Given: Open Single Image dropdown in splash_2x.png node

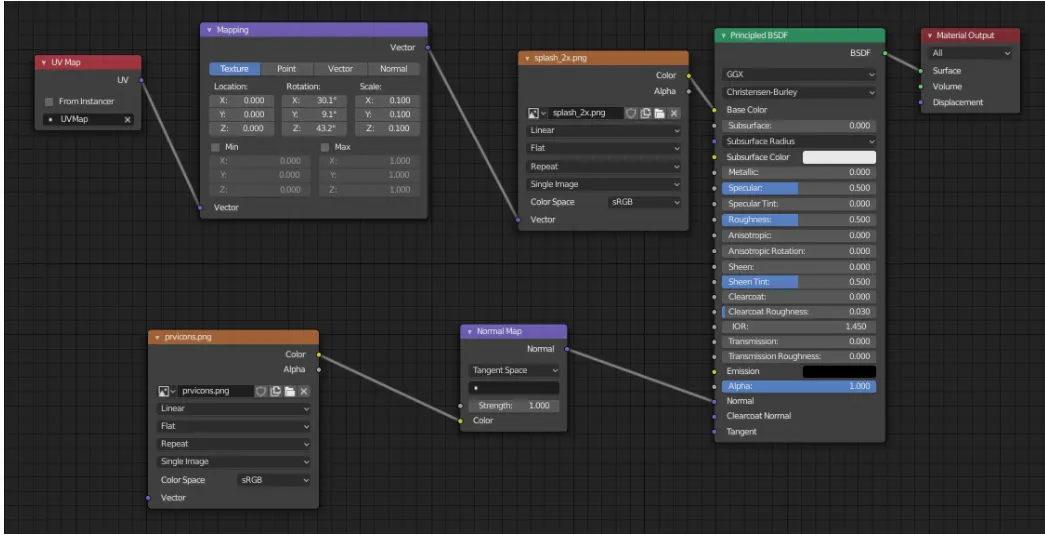Looking at the screenshot, I should [x=603, y=184].
